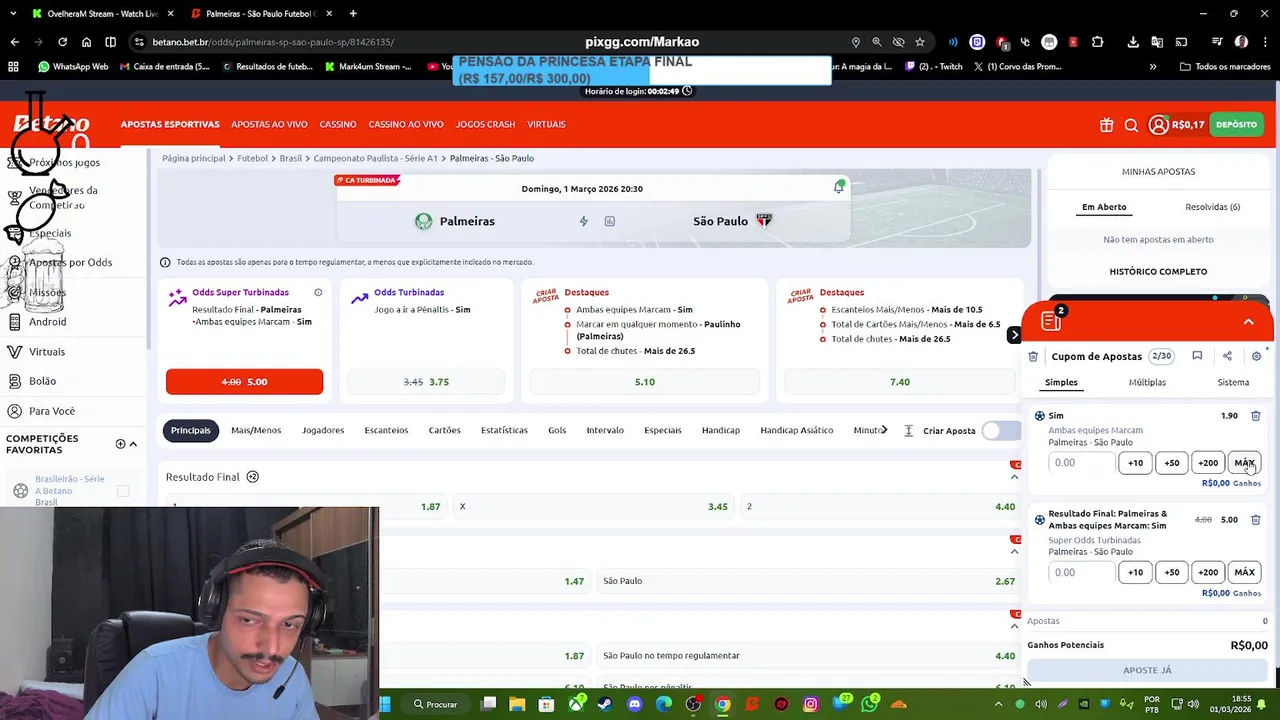Click the bet slip coupon icon with badge 2
The height and width of the screenshot is (720, 1280).
pos(1051,320)
